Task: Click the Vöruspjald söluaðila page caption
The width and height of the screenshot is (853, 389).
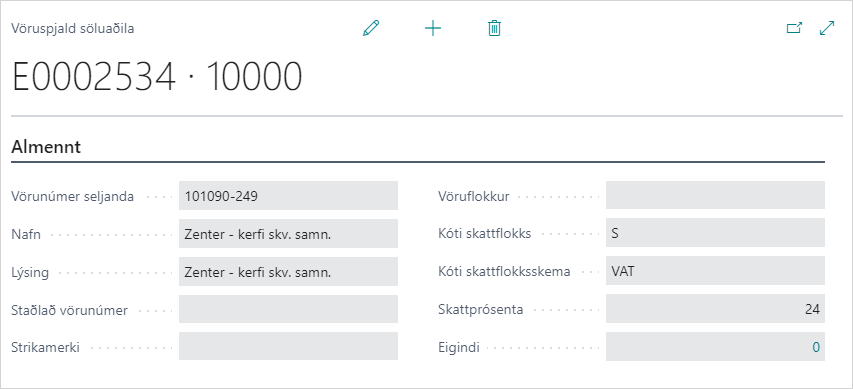Action: (73, 28)
